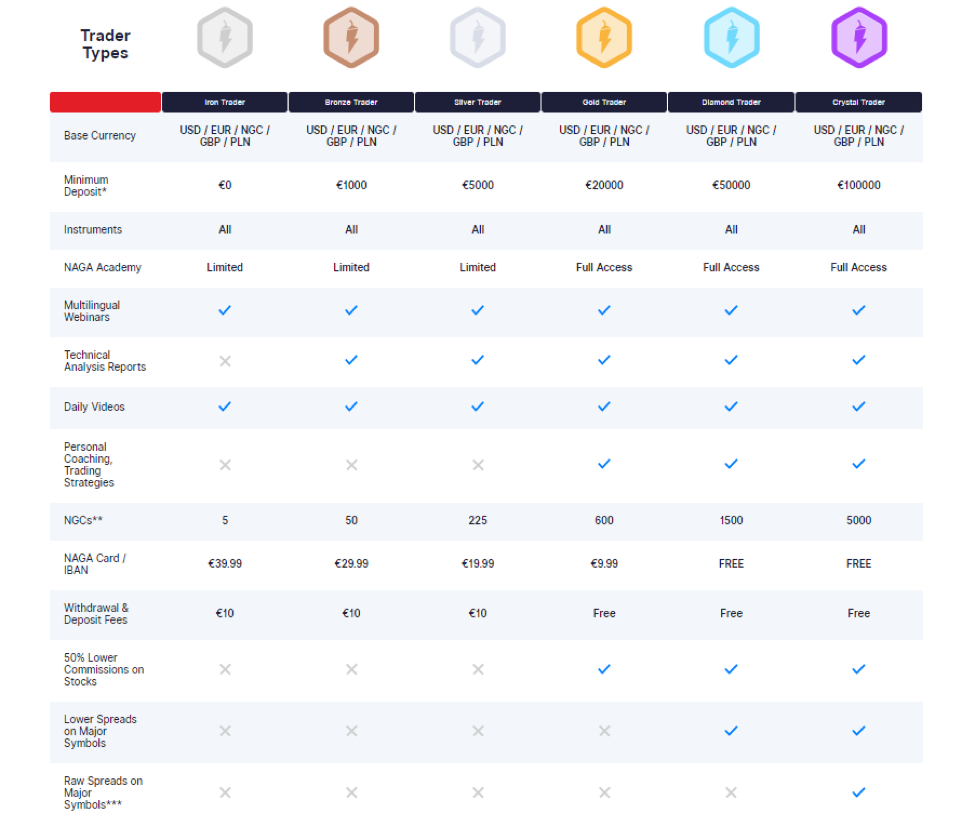
Task: Click the €9.99 NAGA Card price
Action: 604,564
